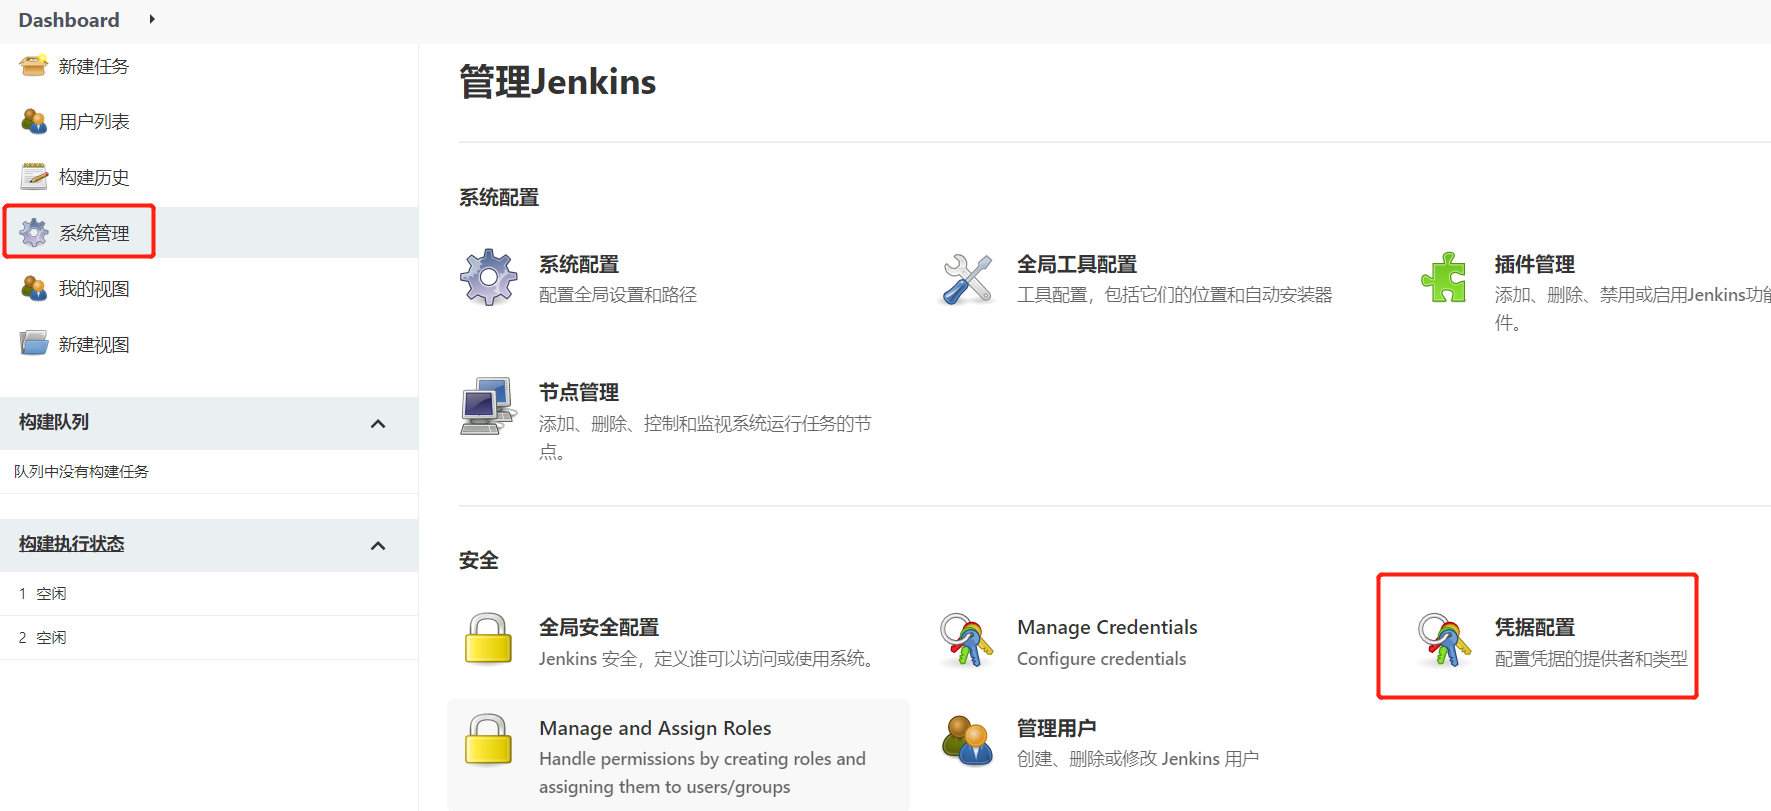This screenshot has width=1771, height=811.
Task: Collapse the 构建执行状态 panel chevron
Action: tap(378, 546)
